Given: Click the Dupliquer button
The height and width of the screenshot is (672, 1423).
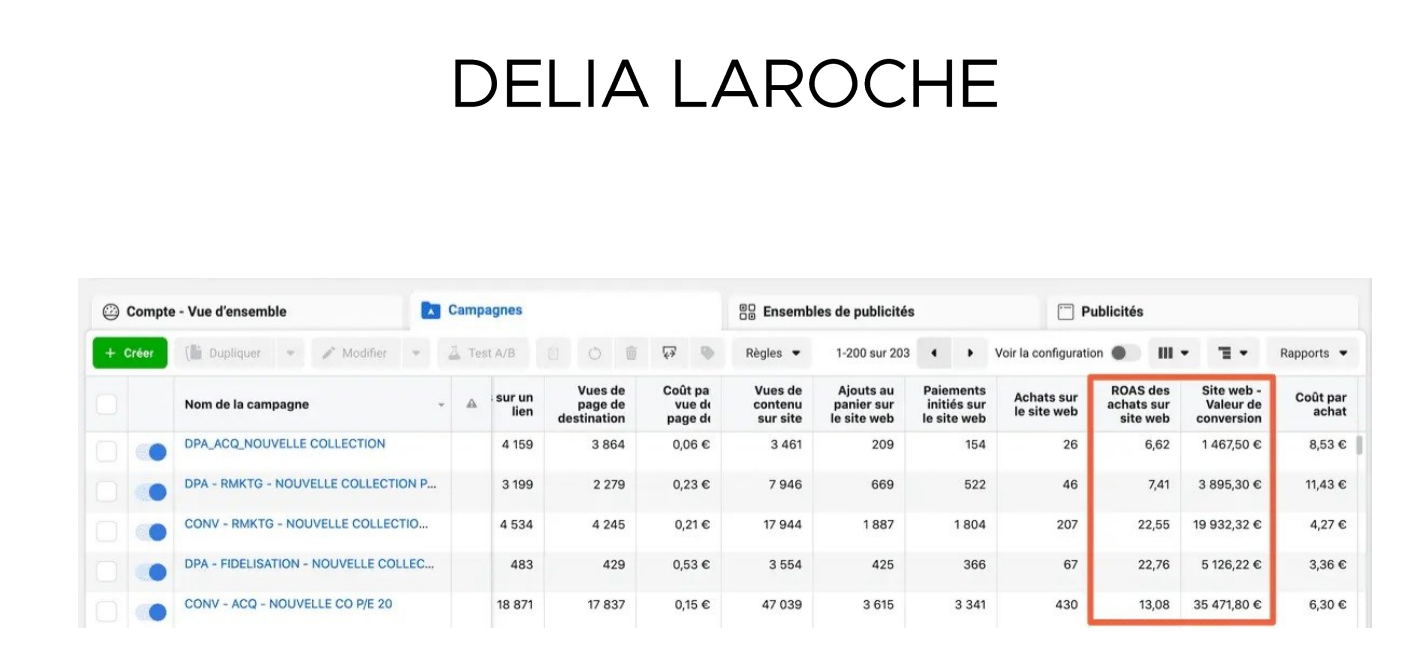Looking at the screenshot, I should click(225, 353).
